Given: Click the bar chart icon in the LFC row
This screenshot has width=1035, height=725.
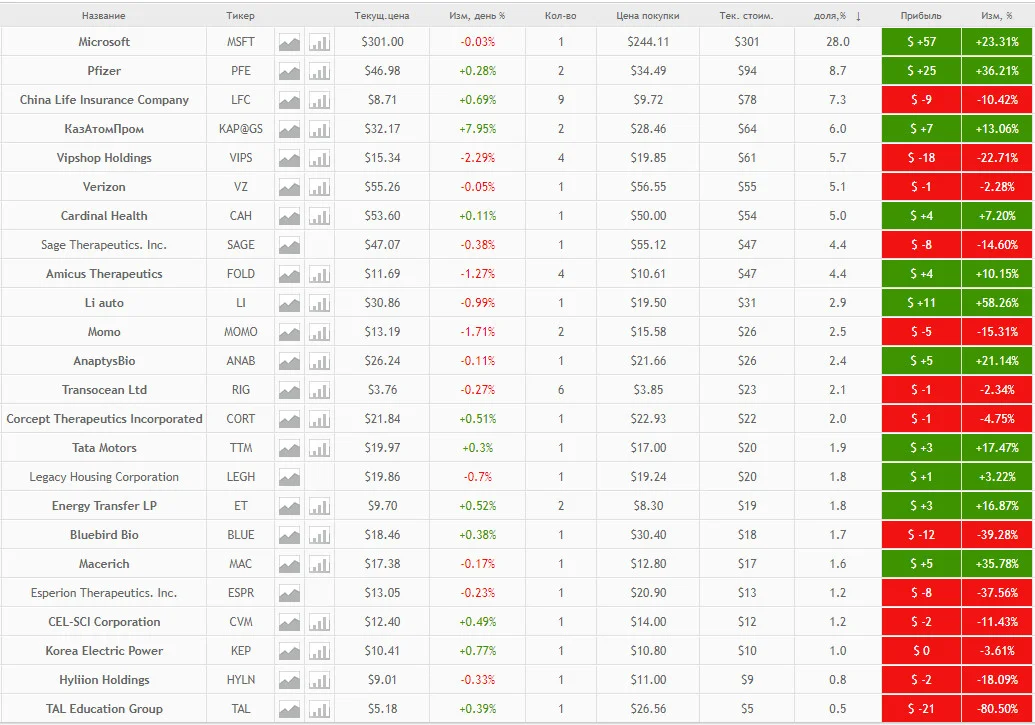Looking at the screenshot, I should coord(319,101).
